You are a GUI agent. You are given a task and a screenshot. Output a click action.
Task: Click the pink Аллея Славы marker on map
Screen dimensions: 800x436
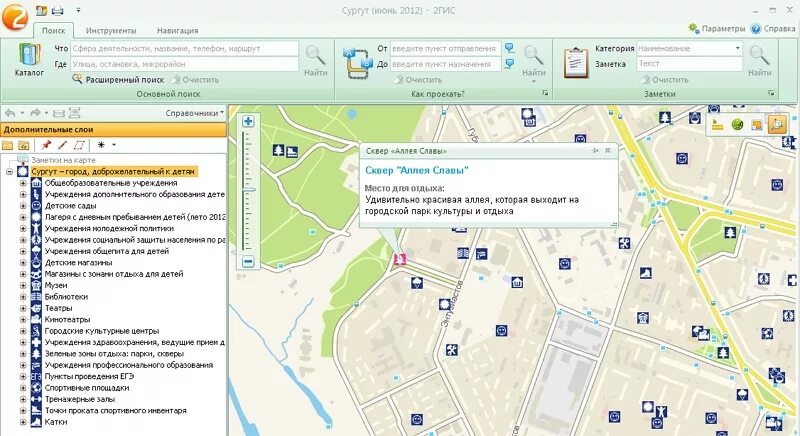[x=399, y=259]
